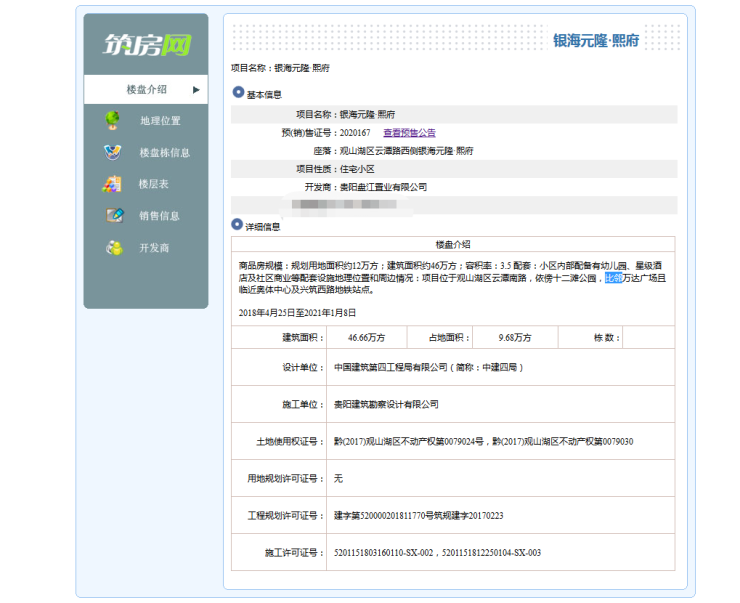Click the 筑房网 logo
Screen dimensions: 740x603
coord(147,45)
